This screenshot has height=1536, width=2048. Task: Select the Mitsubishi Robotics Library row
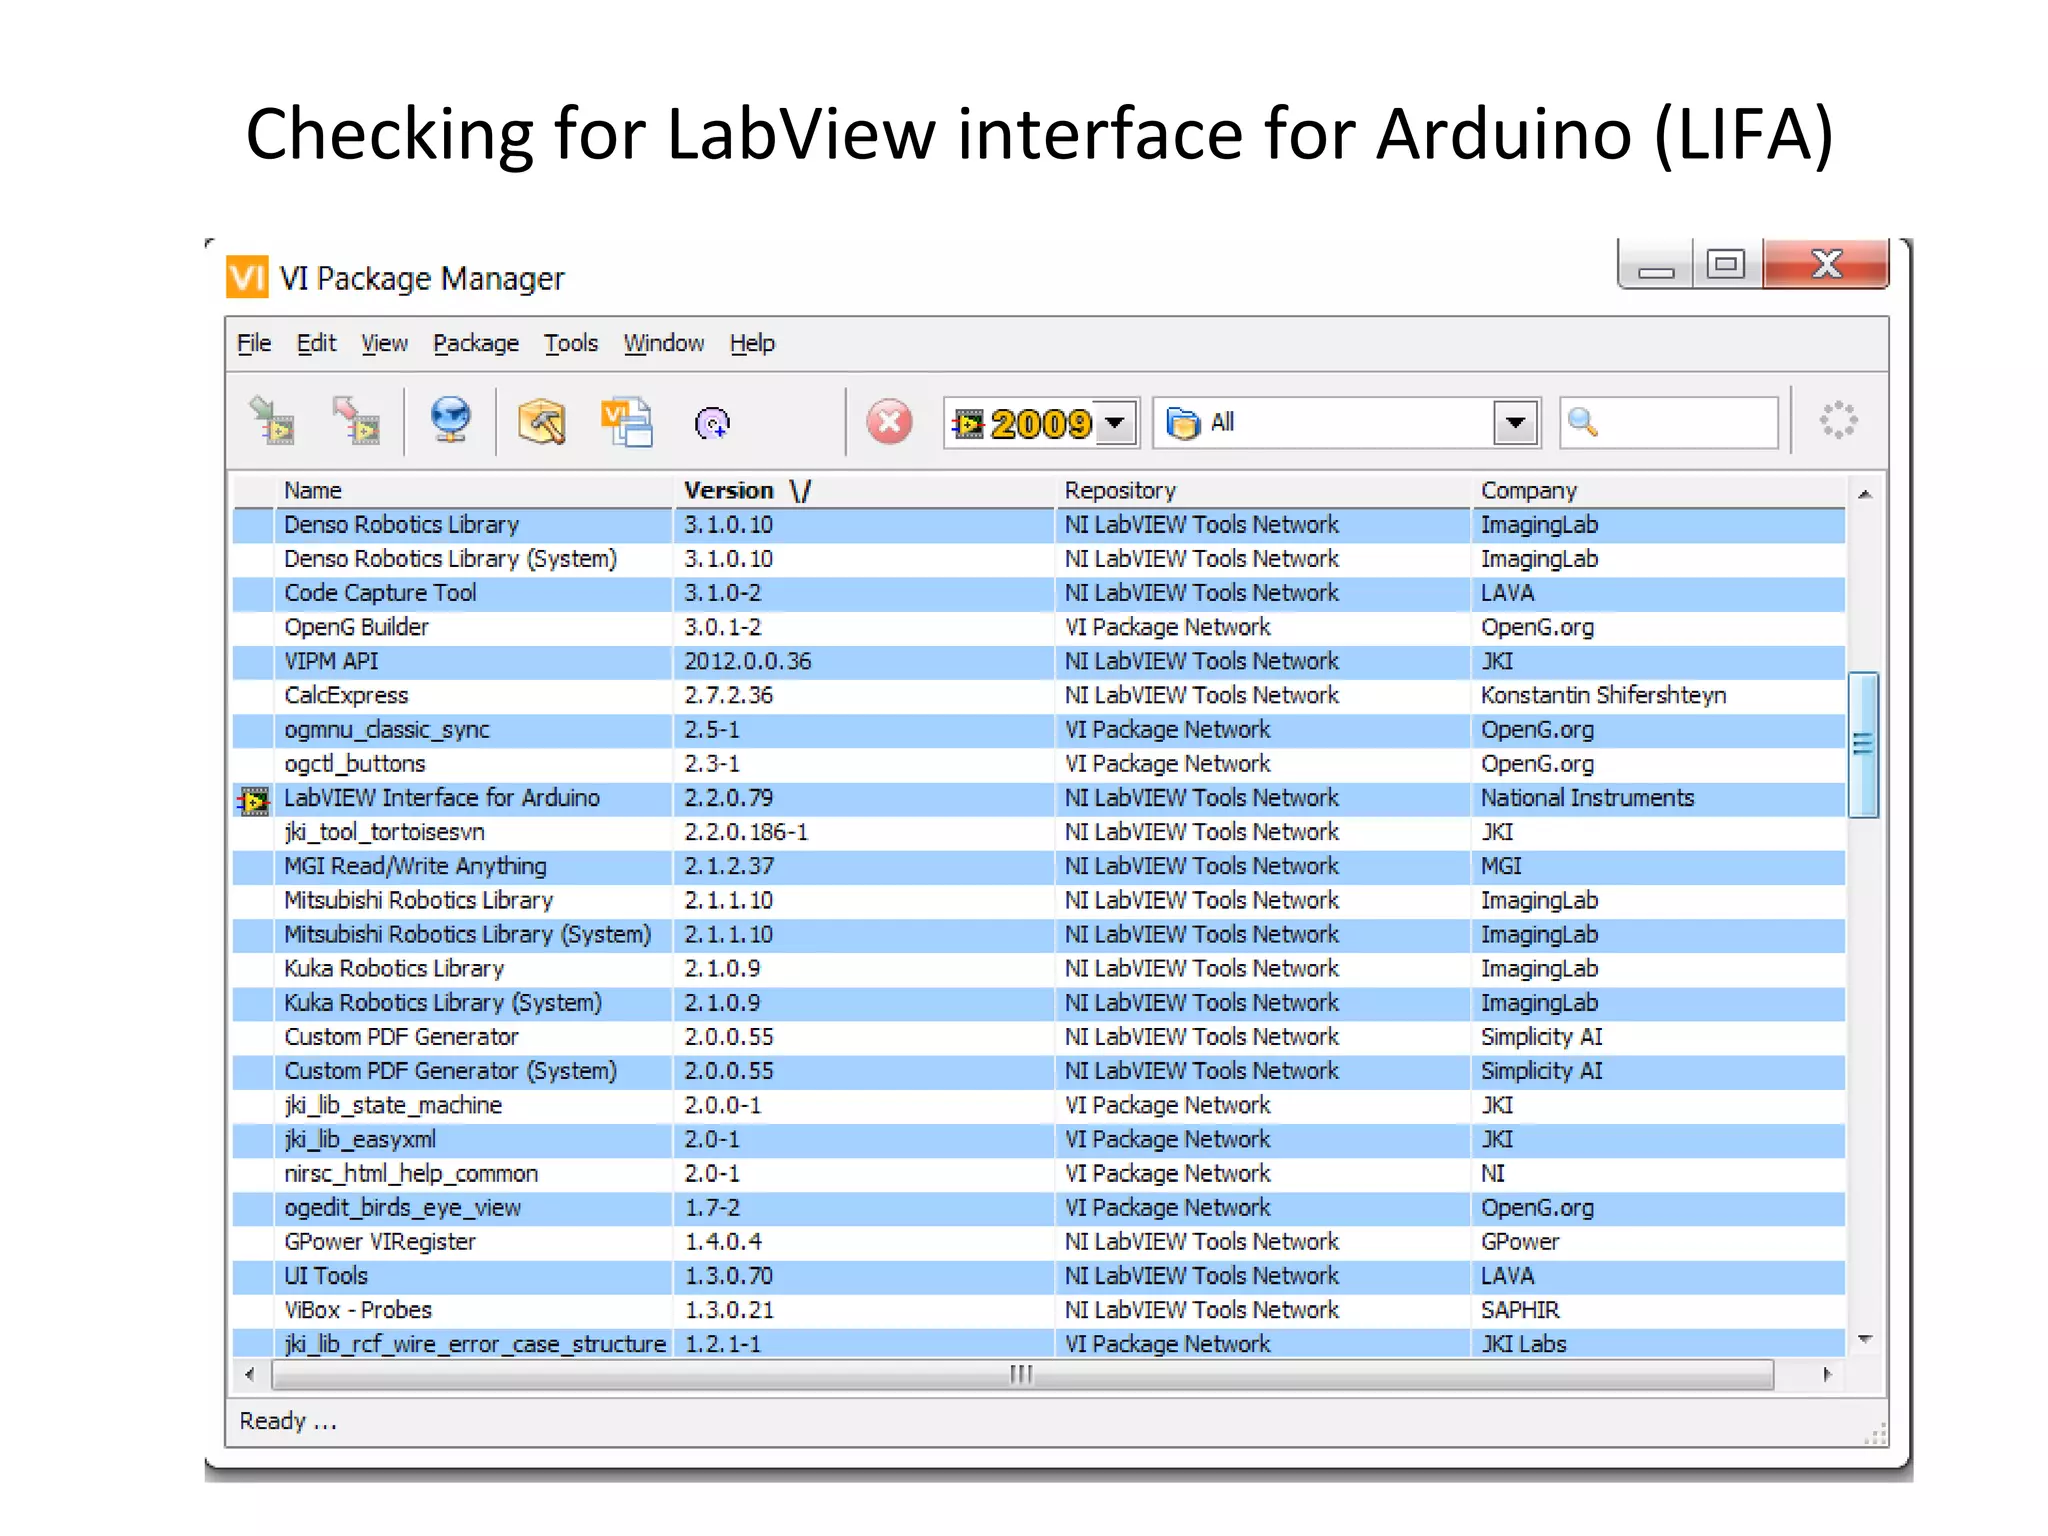[1040, 900]
